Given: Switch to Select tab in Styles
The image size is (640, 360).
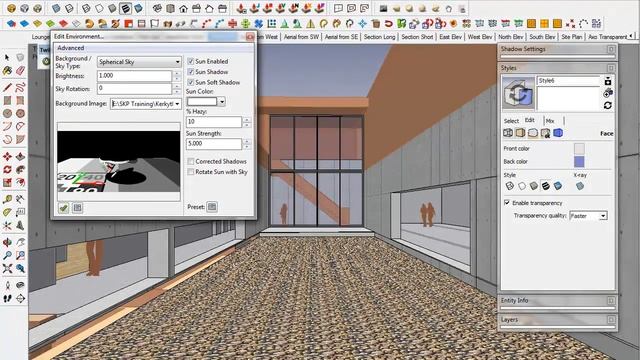Looking at the screenshot, I should click(511, 121).
